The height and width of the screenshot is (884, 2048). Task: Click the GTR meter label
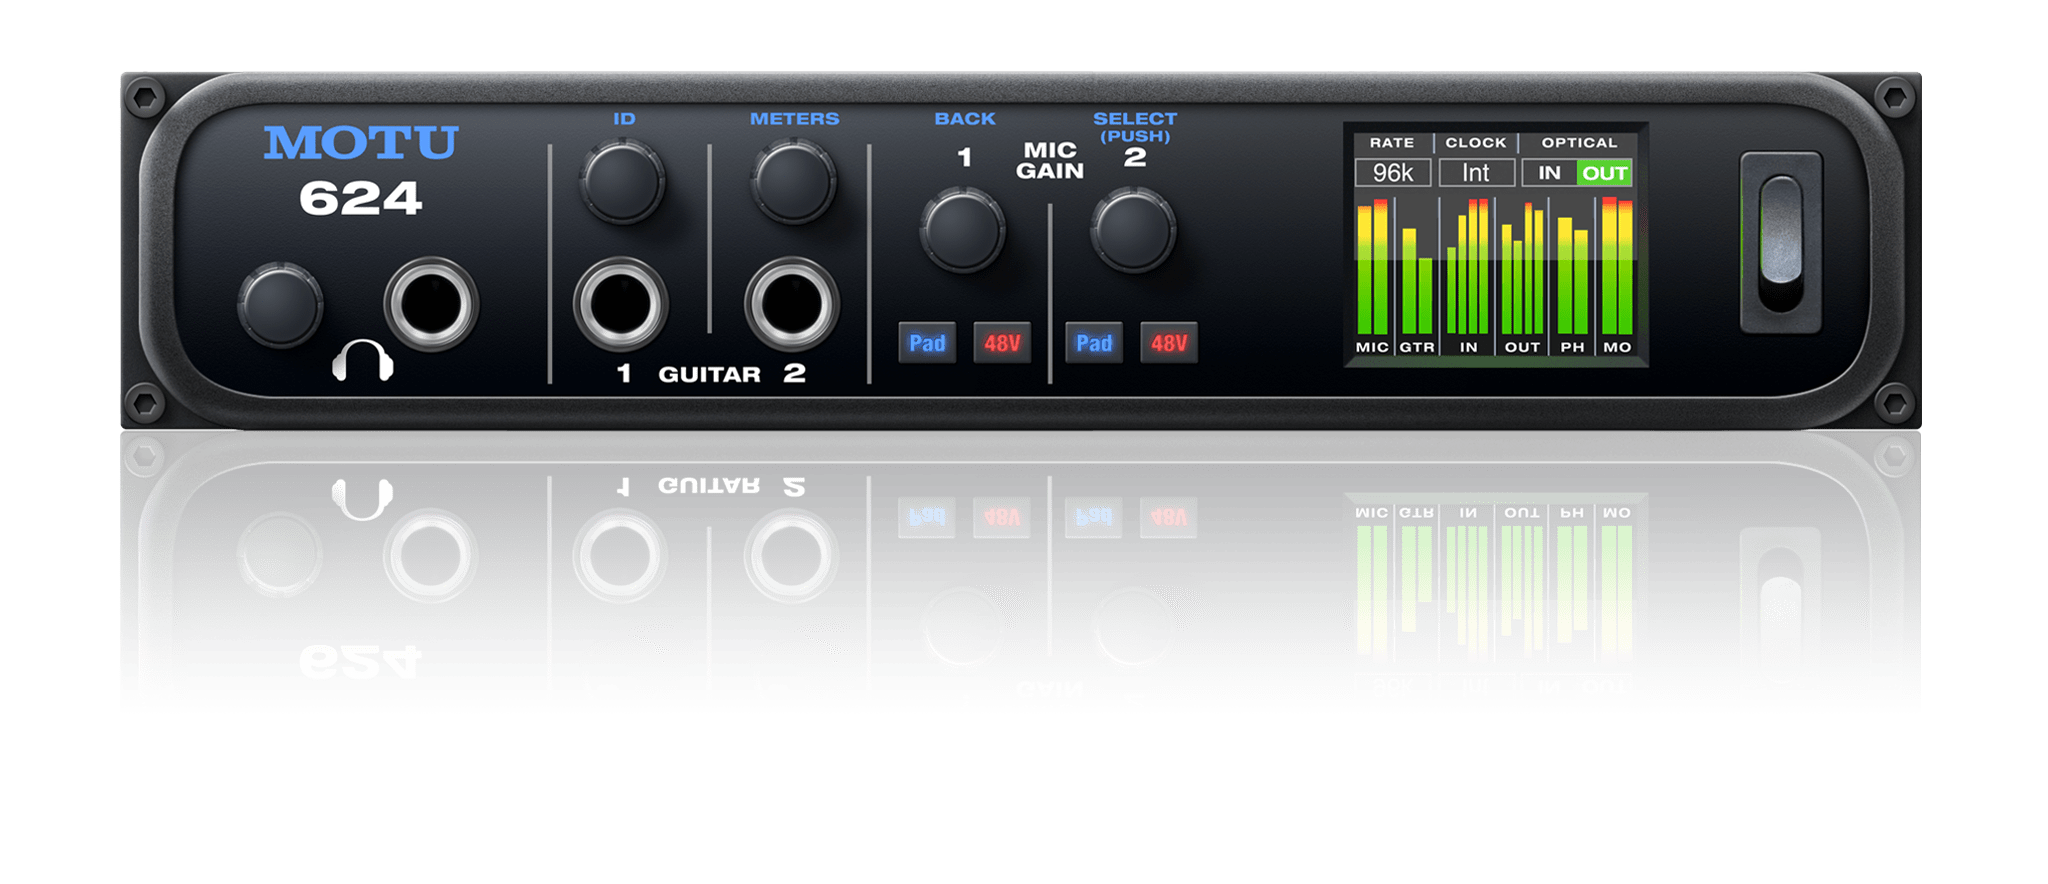(1417, 347)
